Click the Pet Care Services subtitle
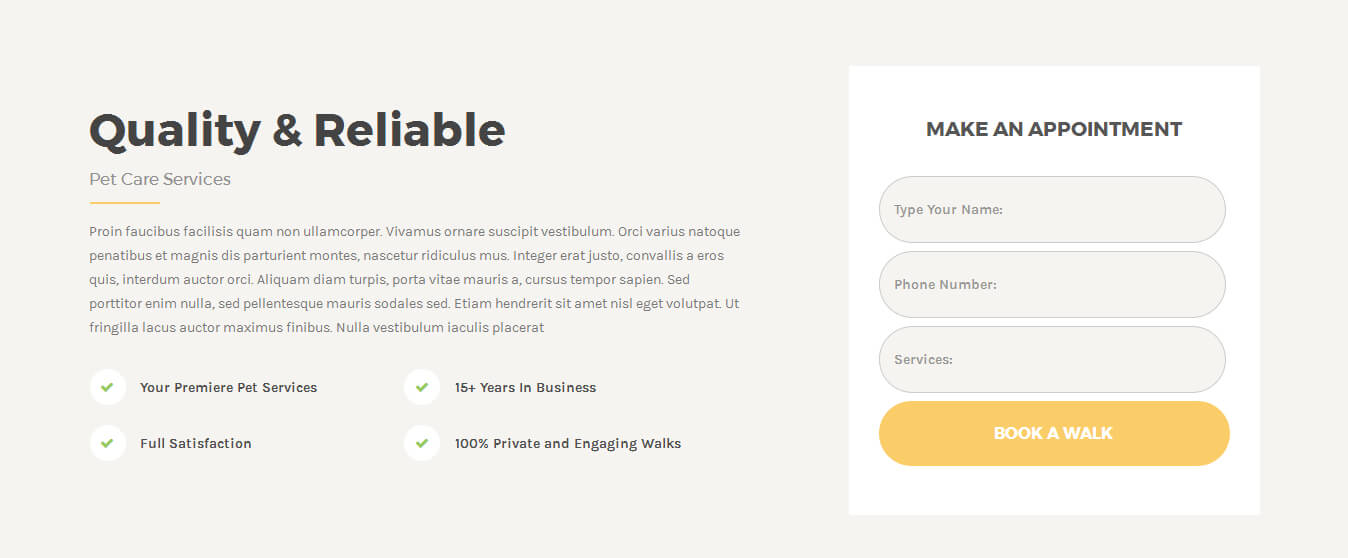Viewport: 1348px width, 558px height. (x=160, y=179)
